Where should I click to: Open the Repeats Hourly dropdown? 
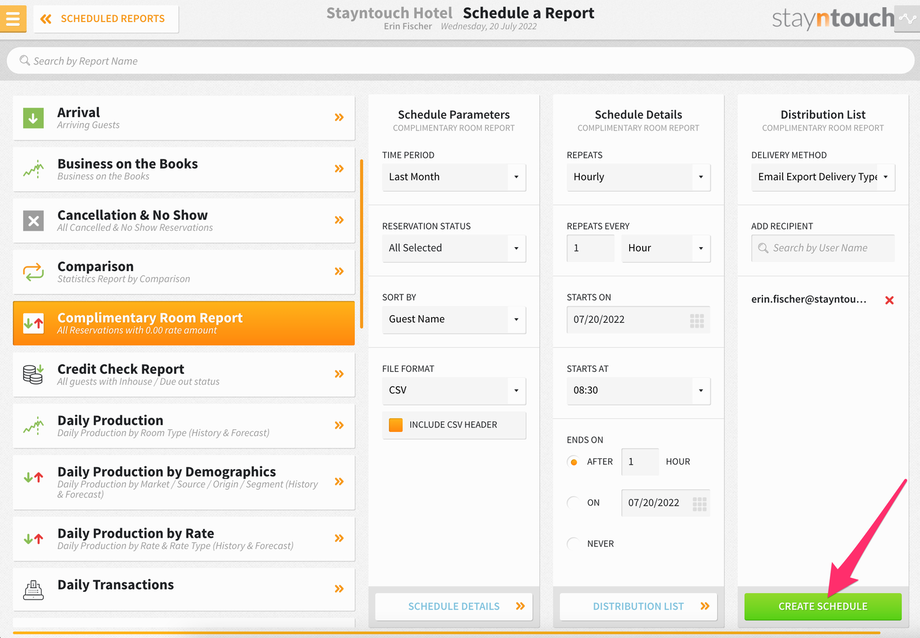click(638, 177)
